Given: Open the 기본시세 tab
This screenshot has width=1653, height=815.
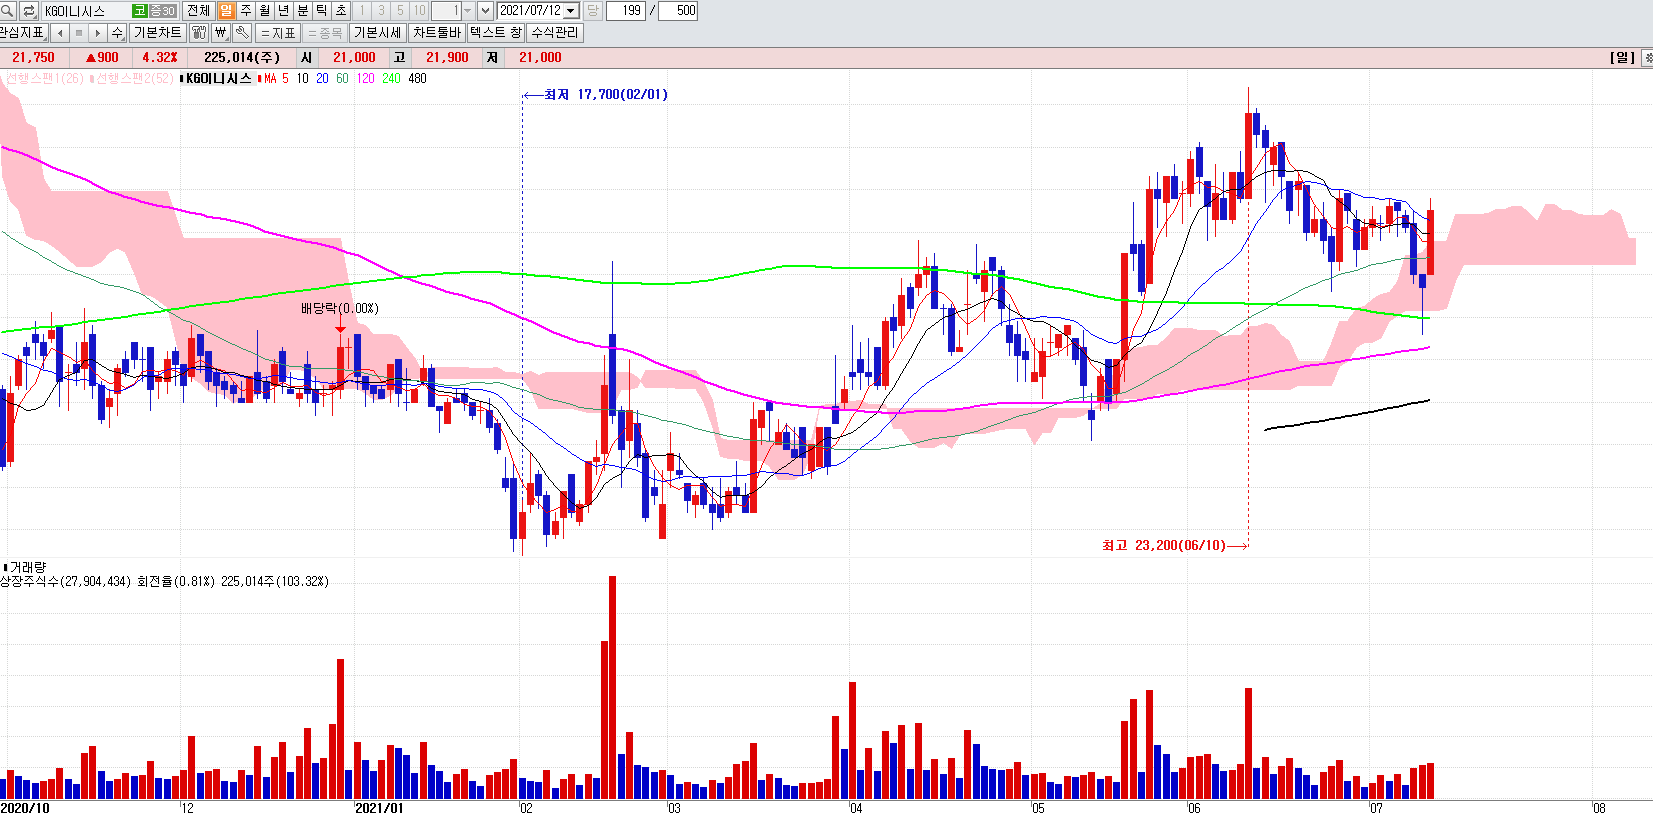Looking at the screenshot, I should tap(377, 33).
